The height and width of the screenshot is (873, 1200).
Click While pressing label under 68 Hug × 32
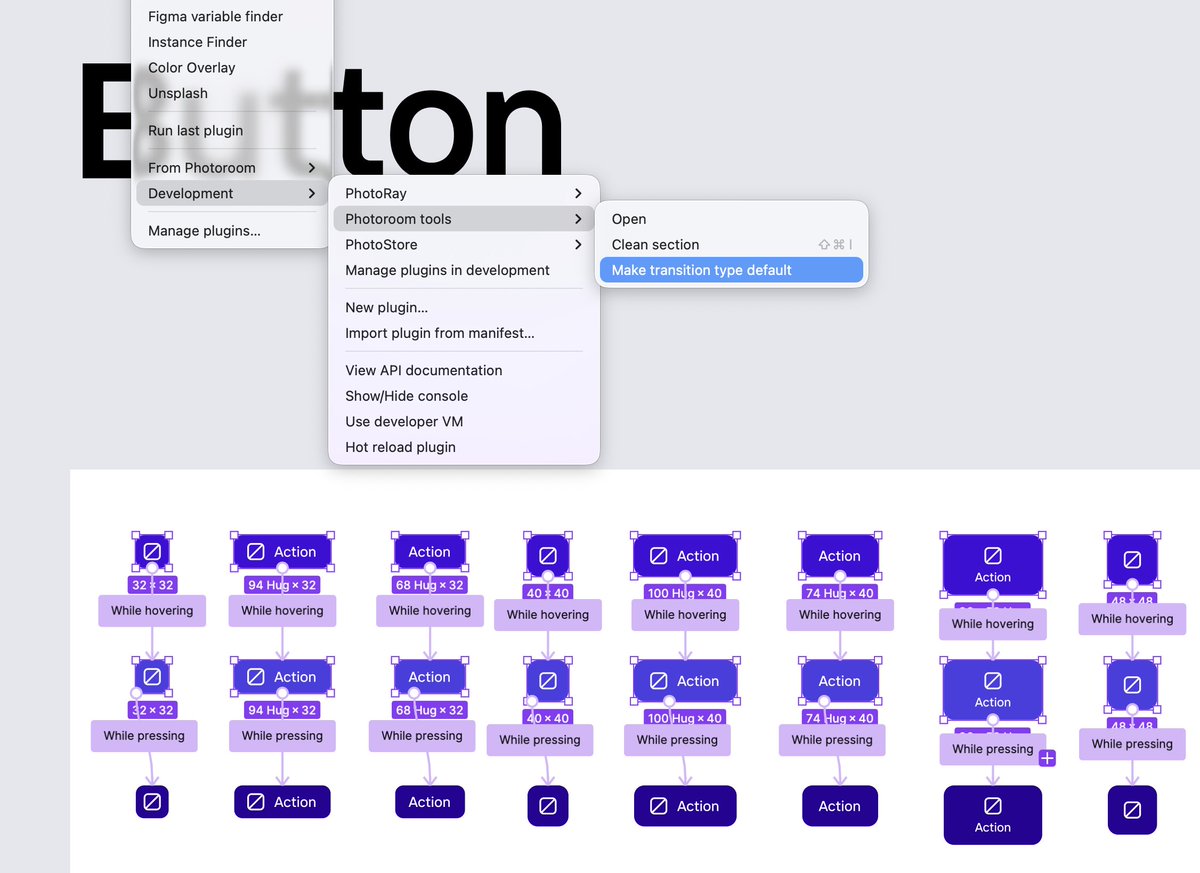tap(422, 736)
